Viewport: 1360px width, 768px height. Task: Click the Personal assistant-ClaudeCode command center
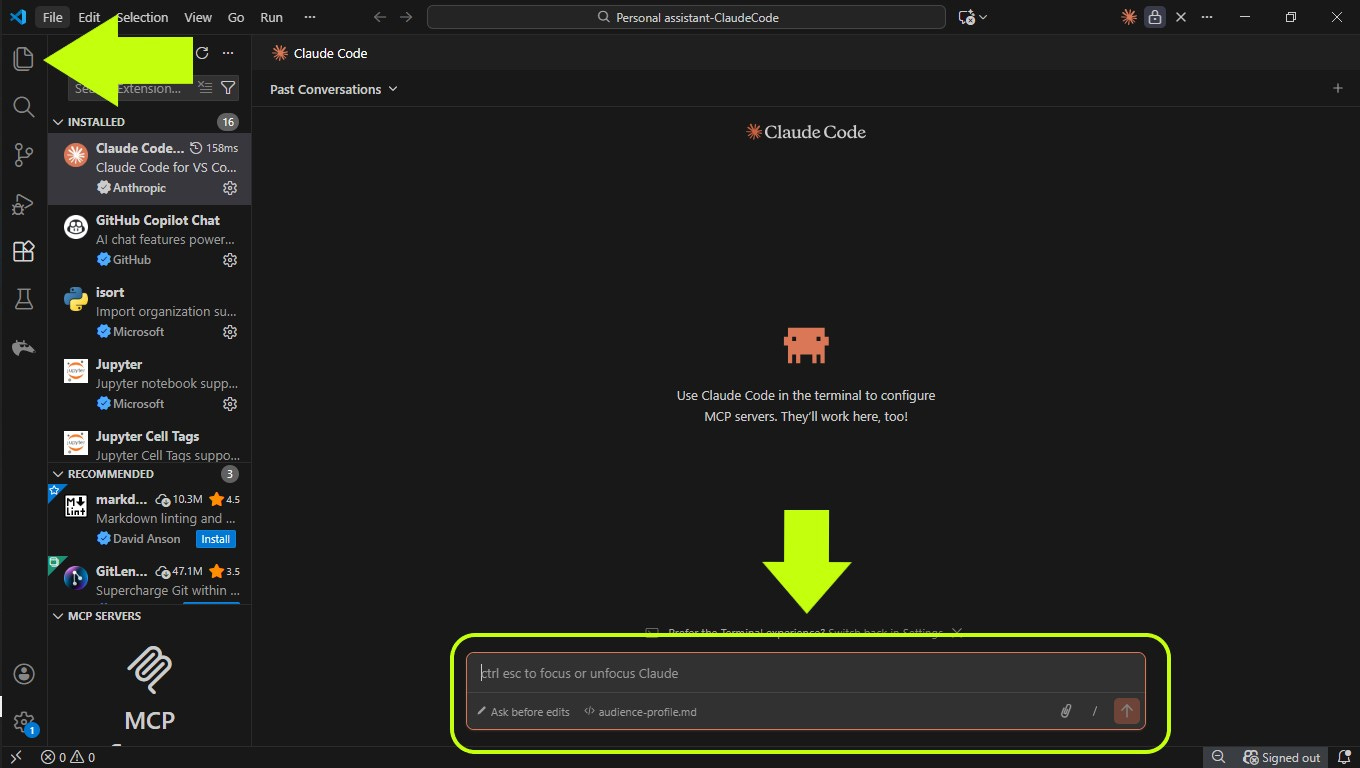click(686, 17)
